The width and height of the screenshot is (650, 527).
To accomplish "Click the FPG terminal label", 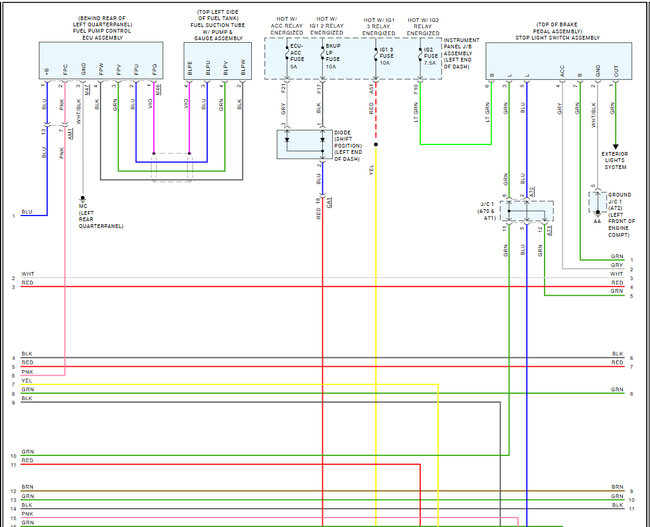I will coord(154,70).
